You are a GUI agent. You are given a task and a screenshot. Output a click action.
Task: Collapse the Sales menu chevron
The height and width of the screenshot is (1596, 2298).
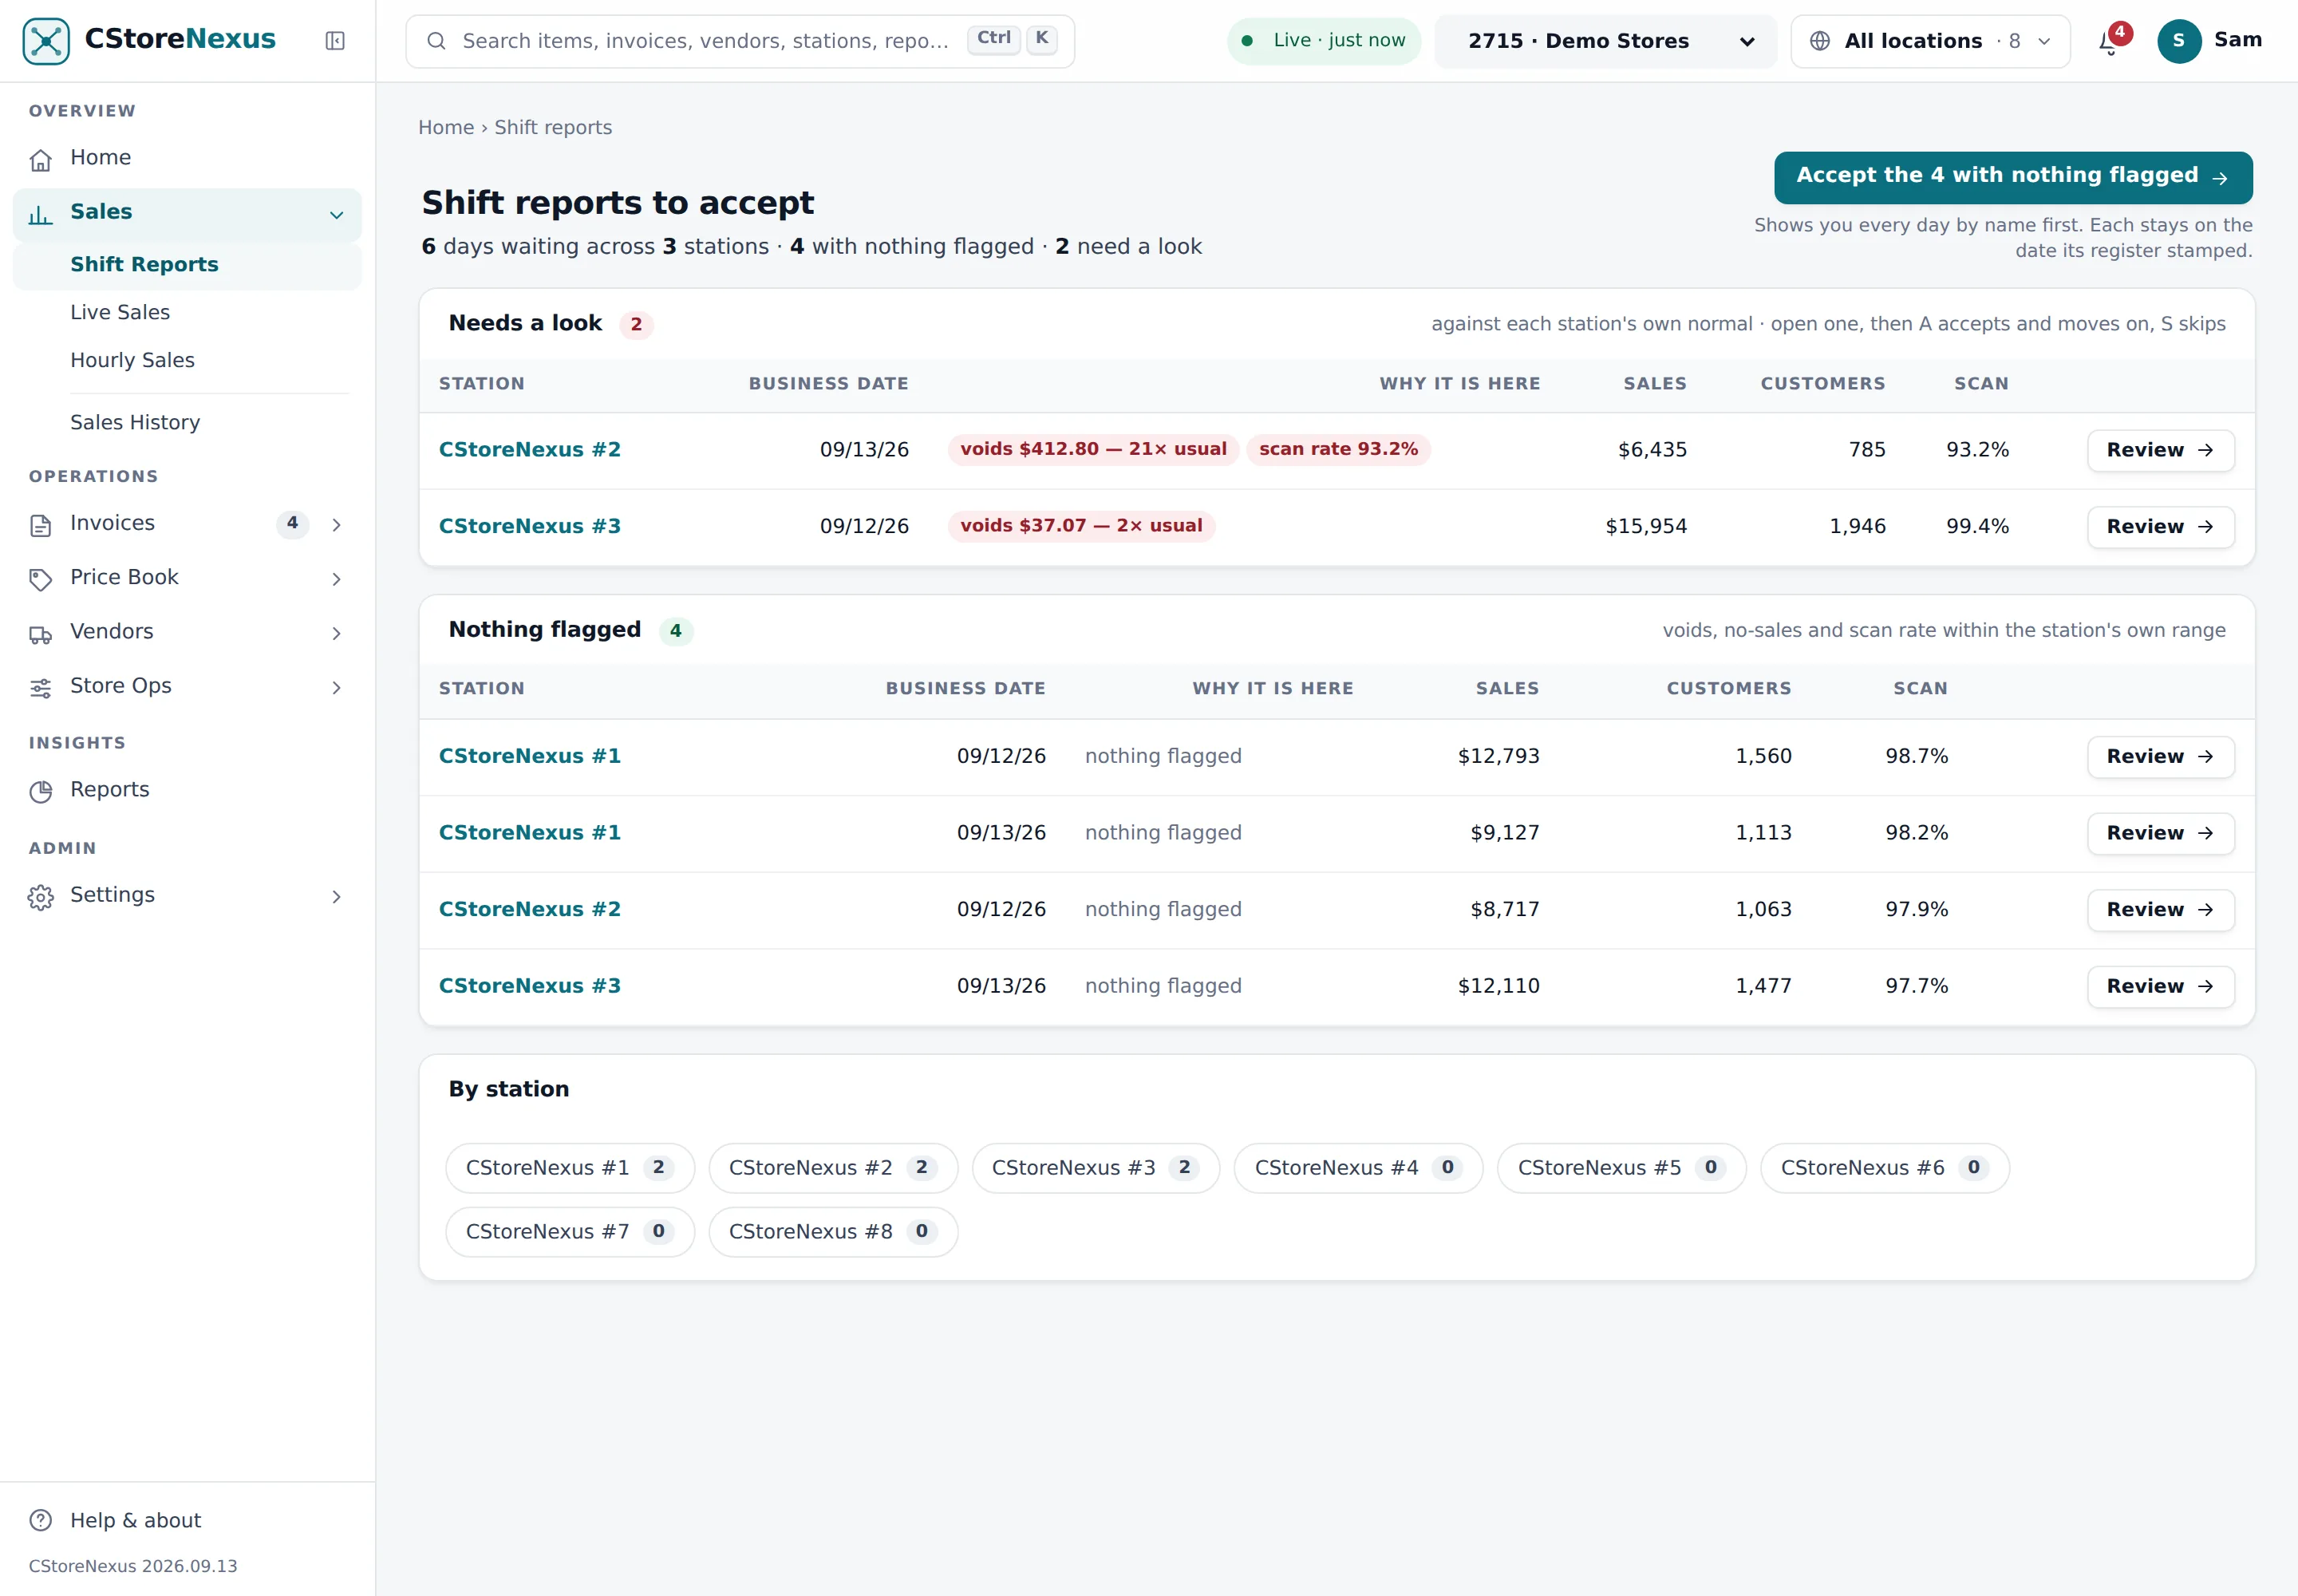(x=337, y=214)
